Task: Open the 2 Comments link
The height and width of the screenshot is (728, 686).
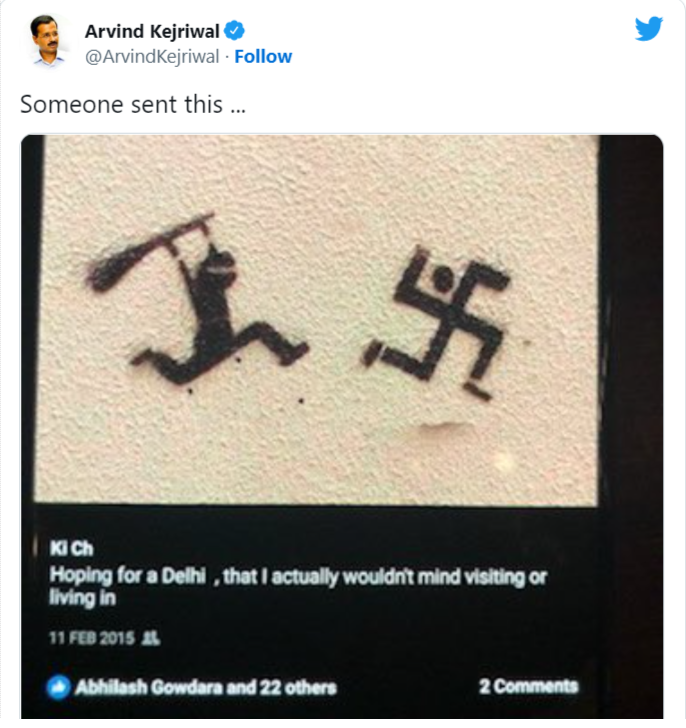Action: pyautogui.click(x=528, y=686)
